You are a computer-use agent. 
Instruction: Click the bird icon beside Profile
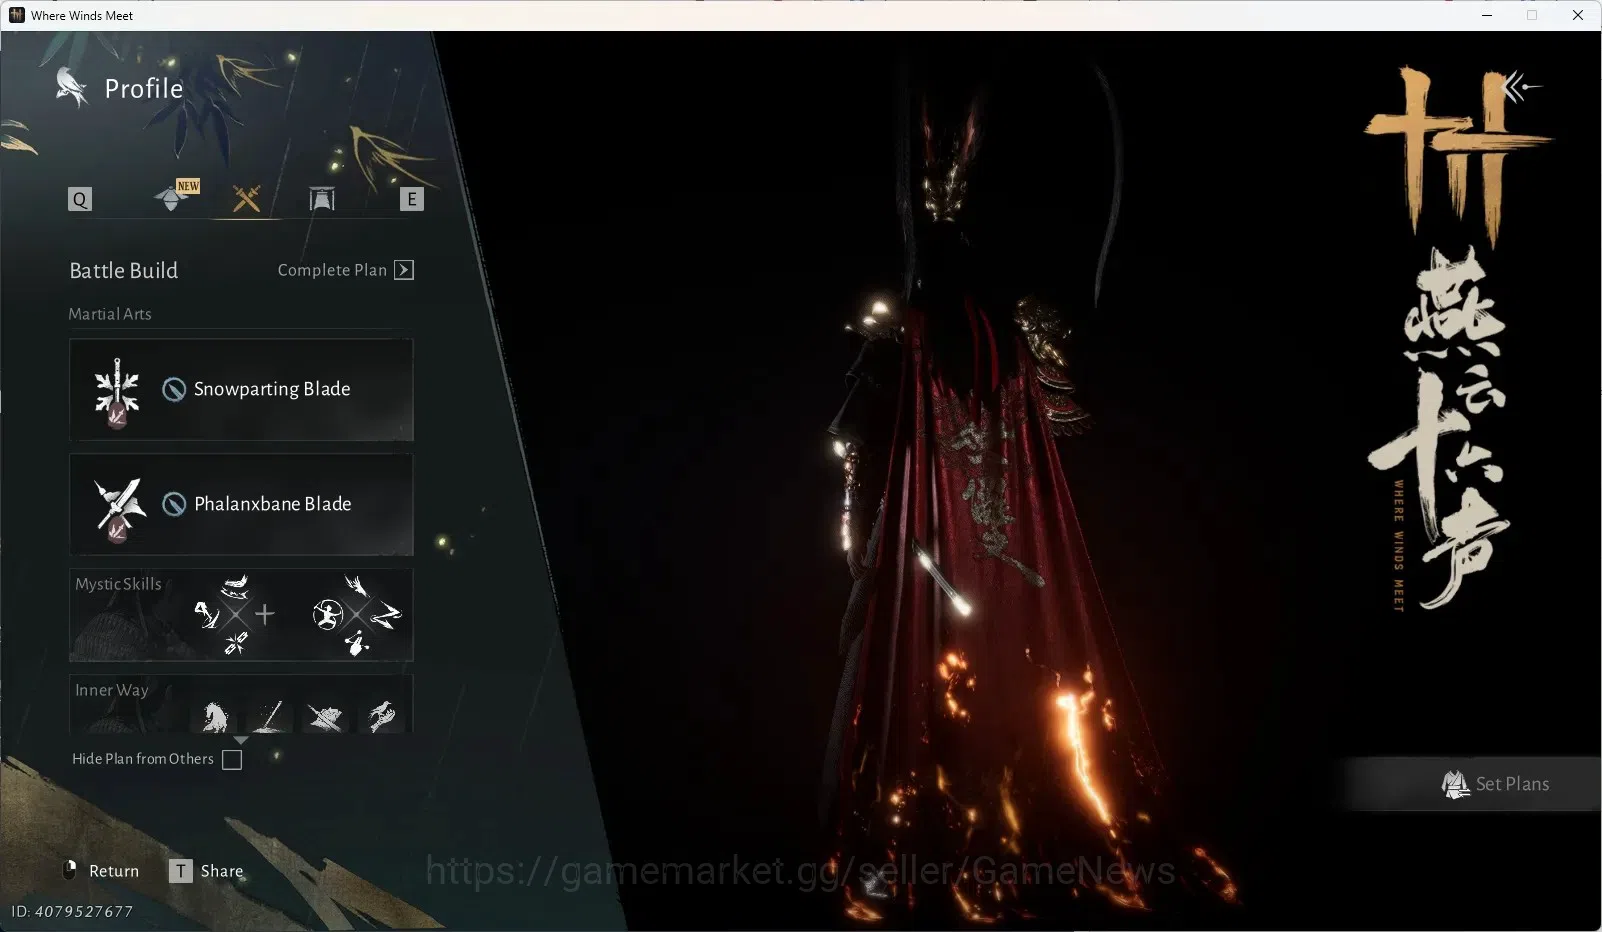(71, 87)
